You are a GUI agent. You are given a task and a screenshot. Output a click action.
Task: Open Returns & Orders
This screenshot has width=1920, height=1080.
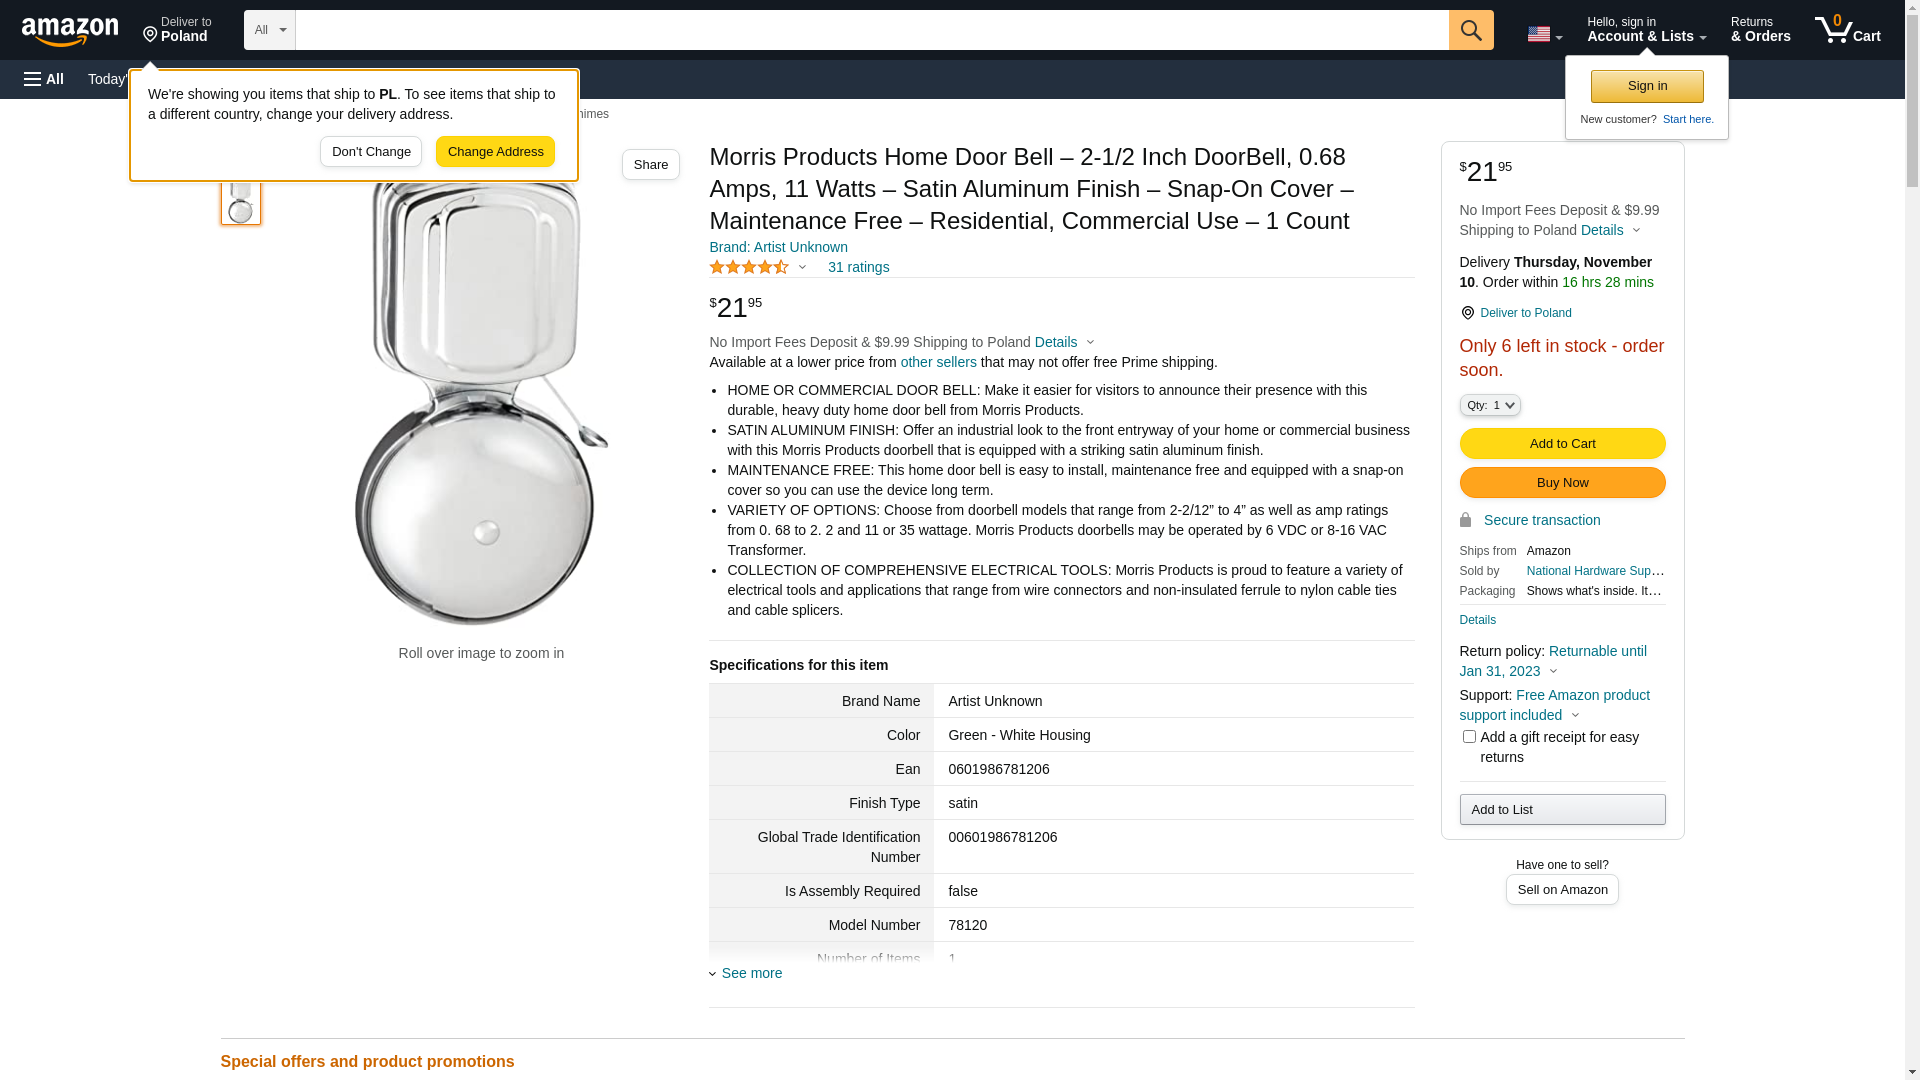coord(1760,30)
